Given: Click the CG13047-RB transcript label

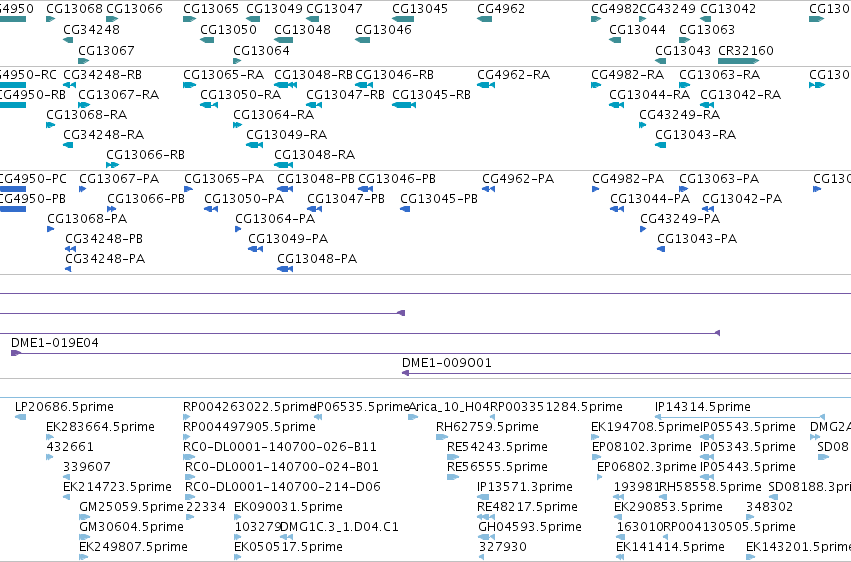Looking at the screenshot, I should 345,95.
